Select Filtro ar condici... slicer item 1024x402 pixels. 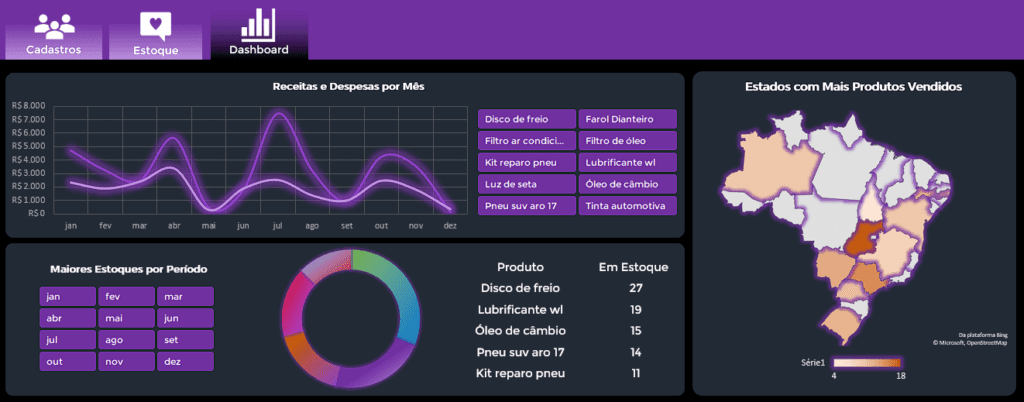(x=527, y=141)
